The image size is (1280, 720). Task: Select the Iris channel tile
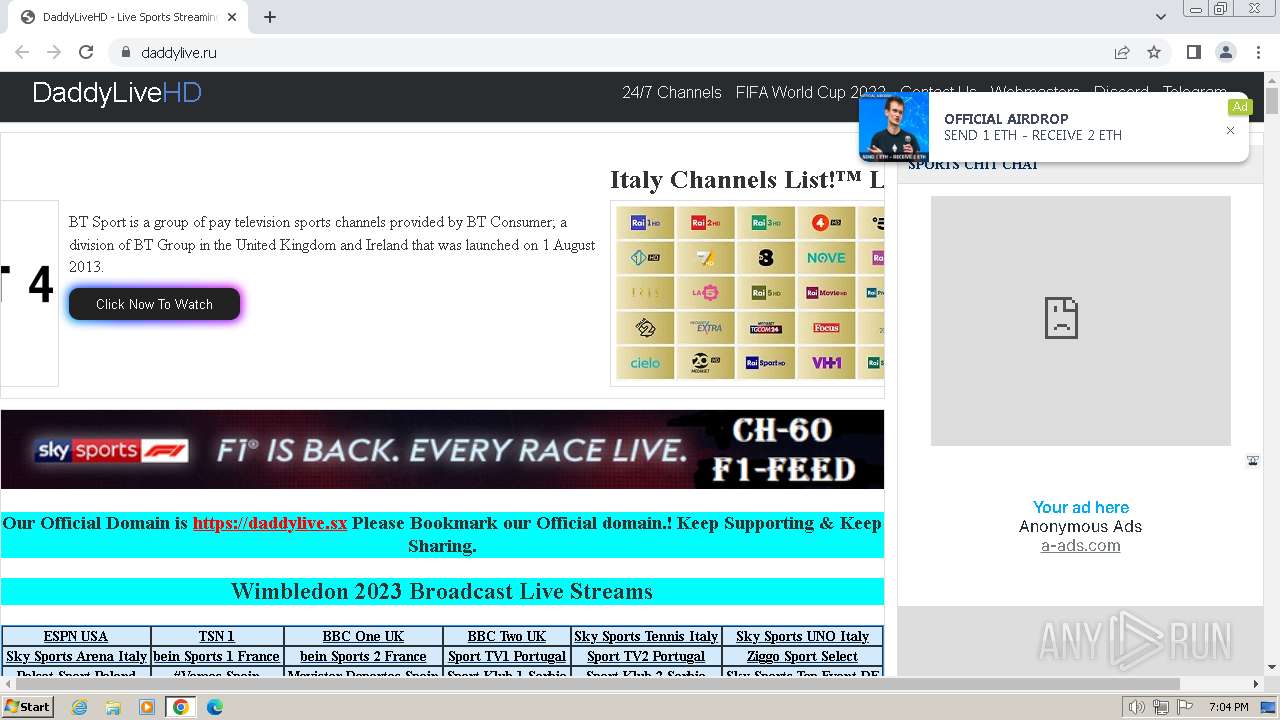(x=645, y=293)
